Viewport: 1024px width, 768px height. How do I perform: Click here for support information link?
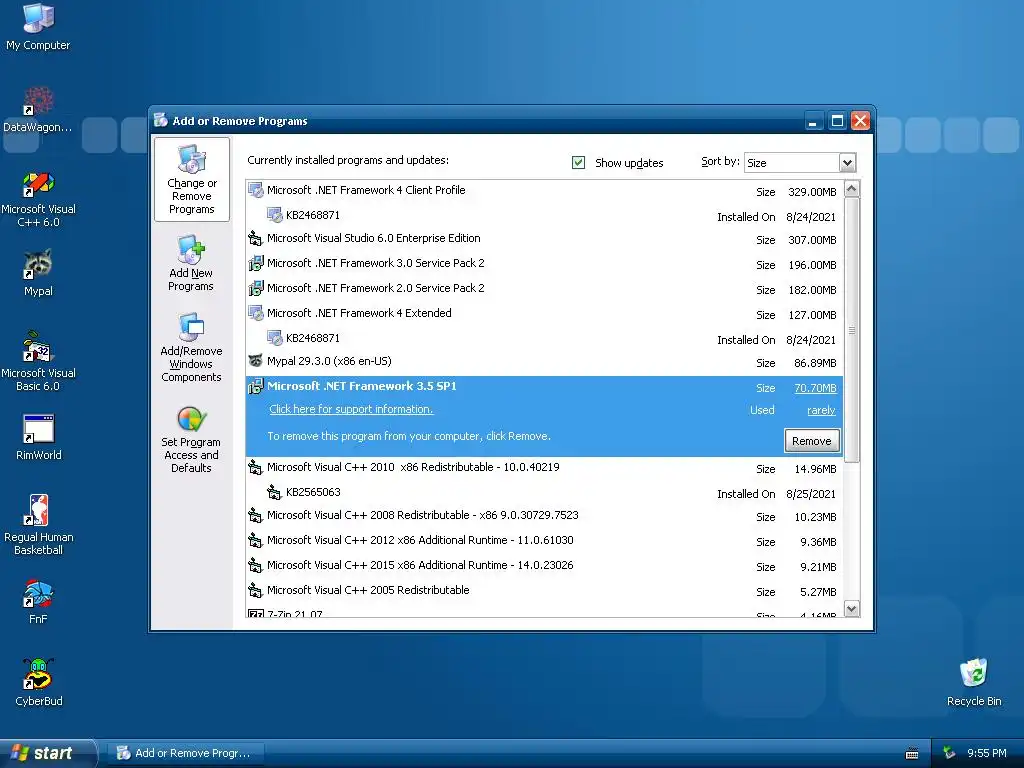click(x=351, y=409)
